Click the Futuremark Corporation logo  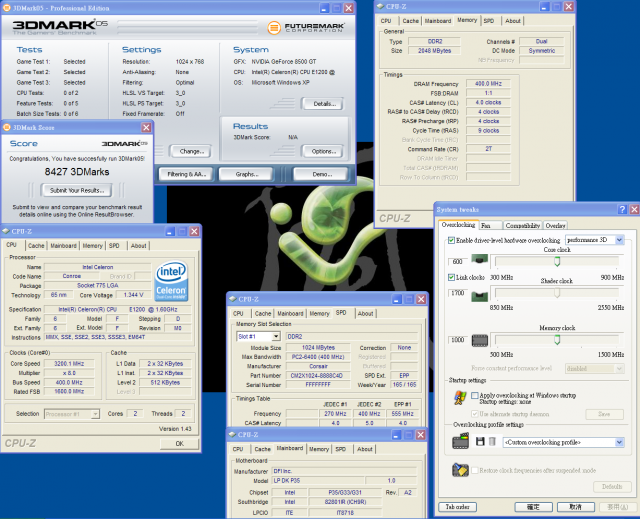click(x=306, y=28)
